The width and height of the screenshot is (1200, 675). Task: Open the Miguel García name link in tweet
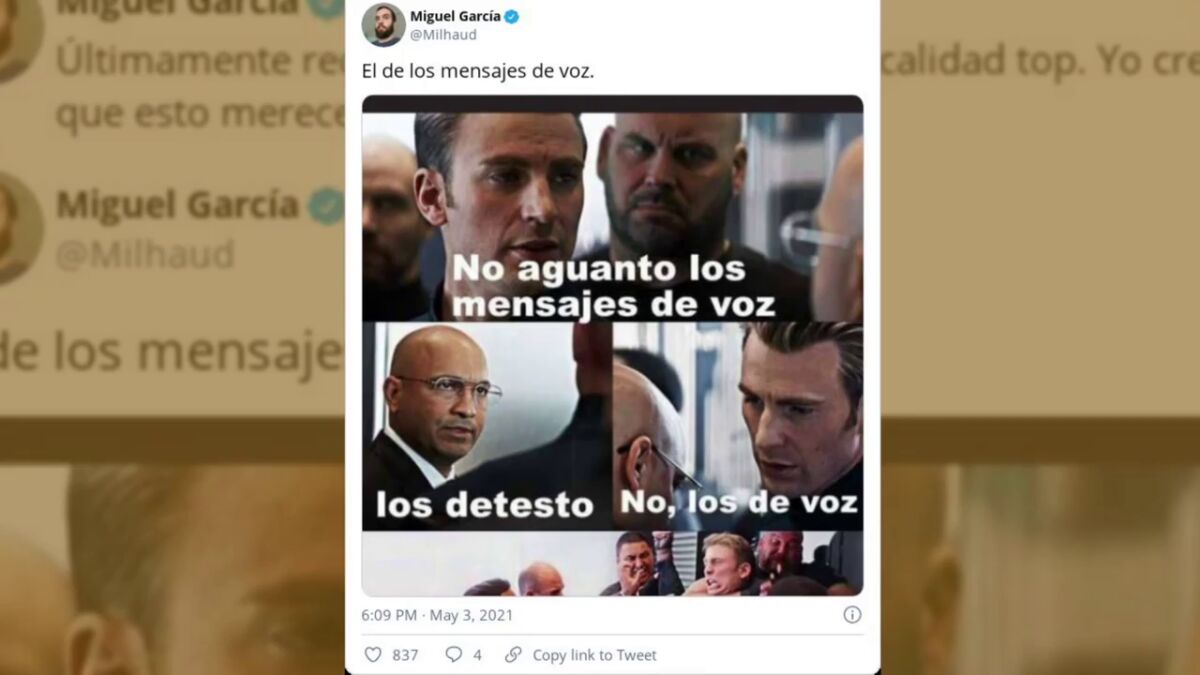click(x=456, y=16)
